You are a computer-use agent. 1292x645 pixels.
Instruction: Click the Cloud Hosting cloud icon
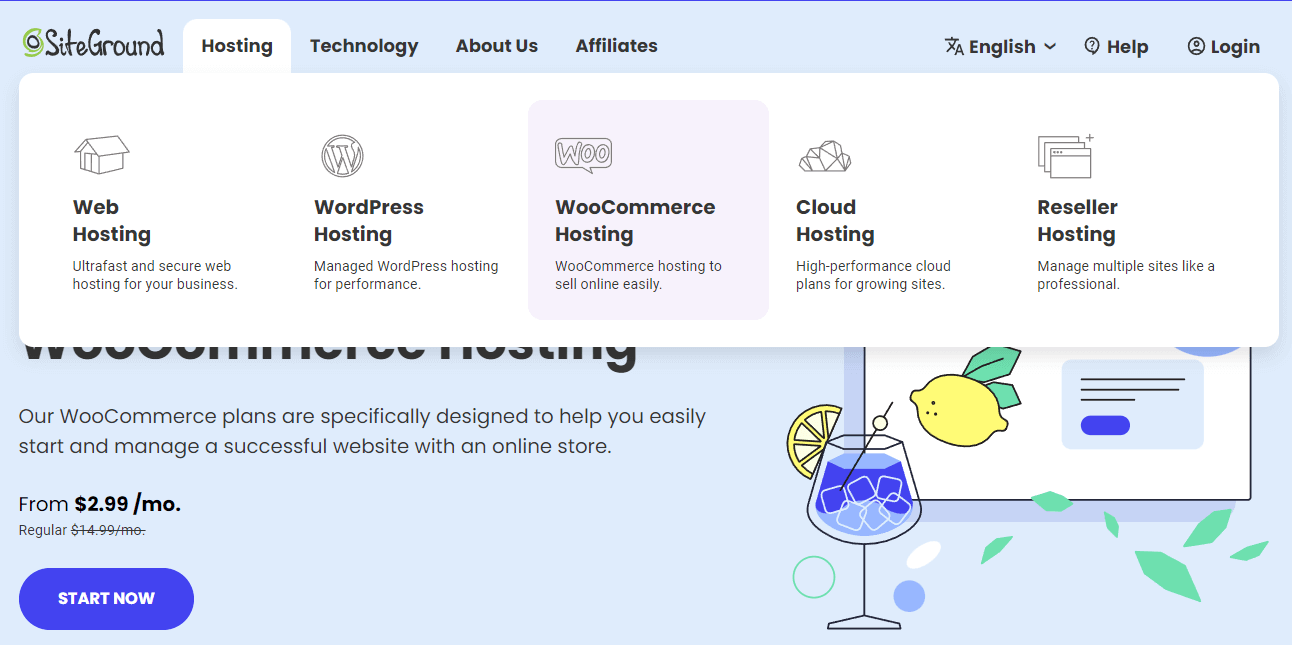825,156
